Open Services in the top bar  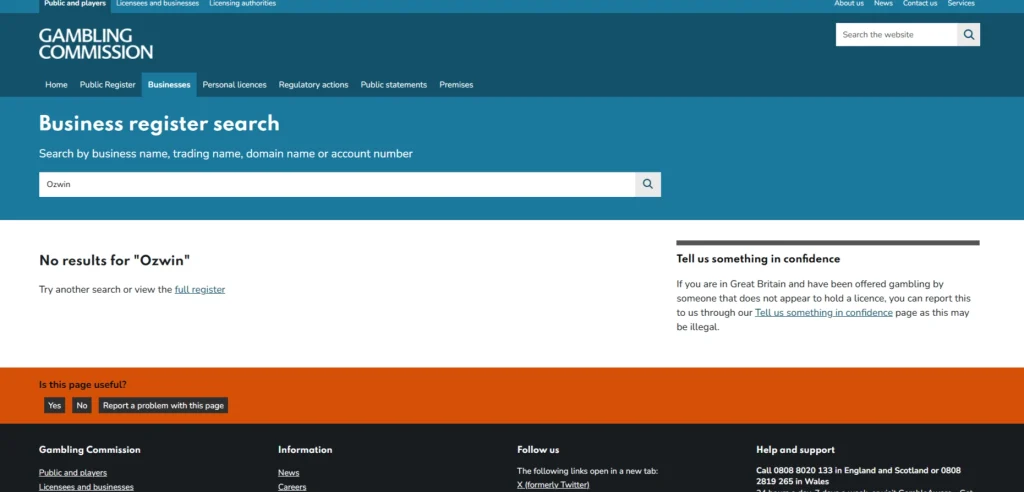point(961,4)
